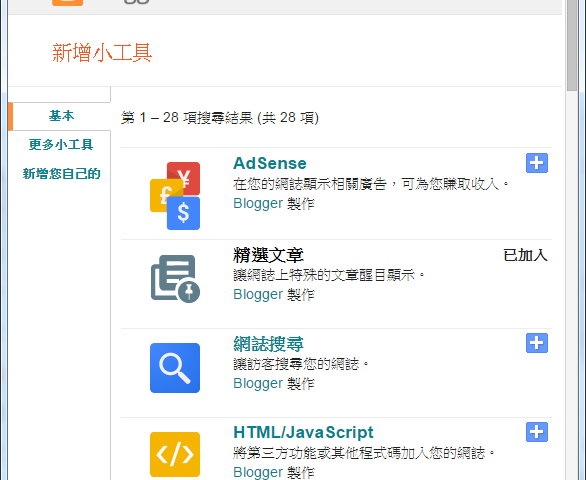Add the AdSense gadget with plus button
586x480 pixels.
click(537, 163)
